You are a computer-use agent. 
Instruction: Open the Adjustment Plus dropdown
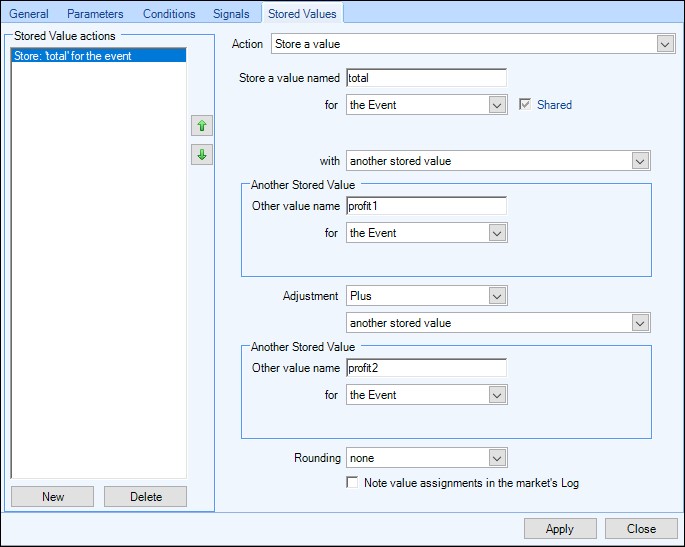point(427,296)
